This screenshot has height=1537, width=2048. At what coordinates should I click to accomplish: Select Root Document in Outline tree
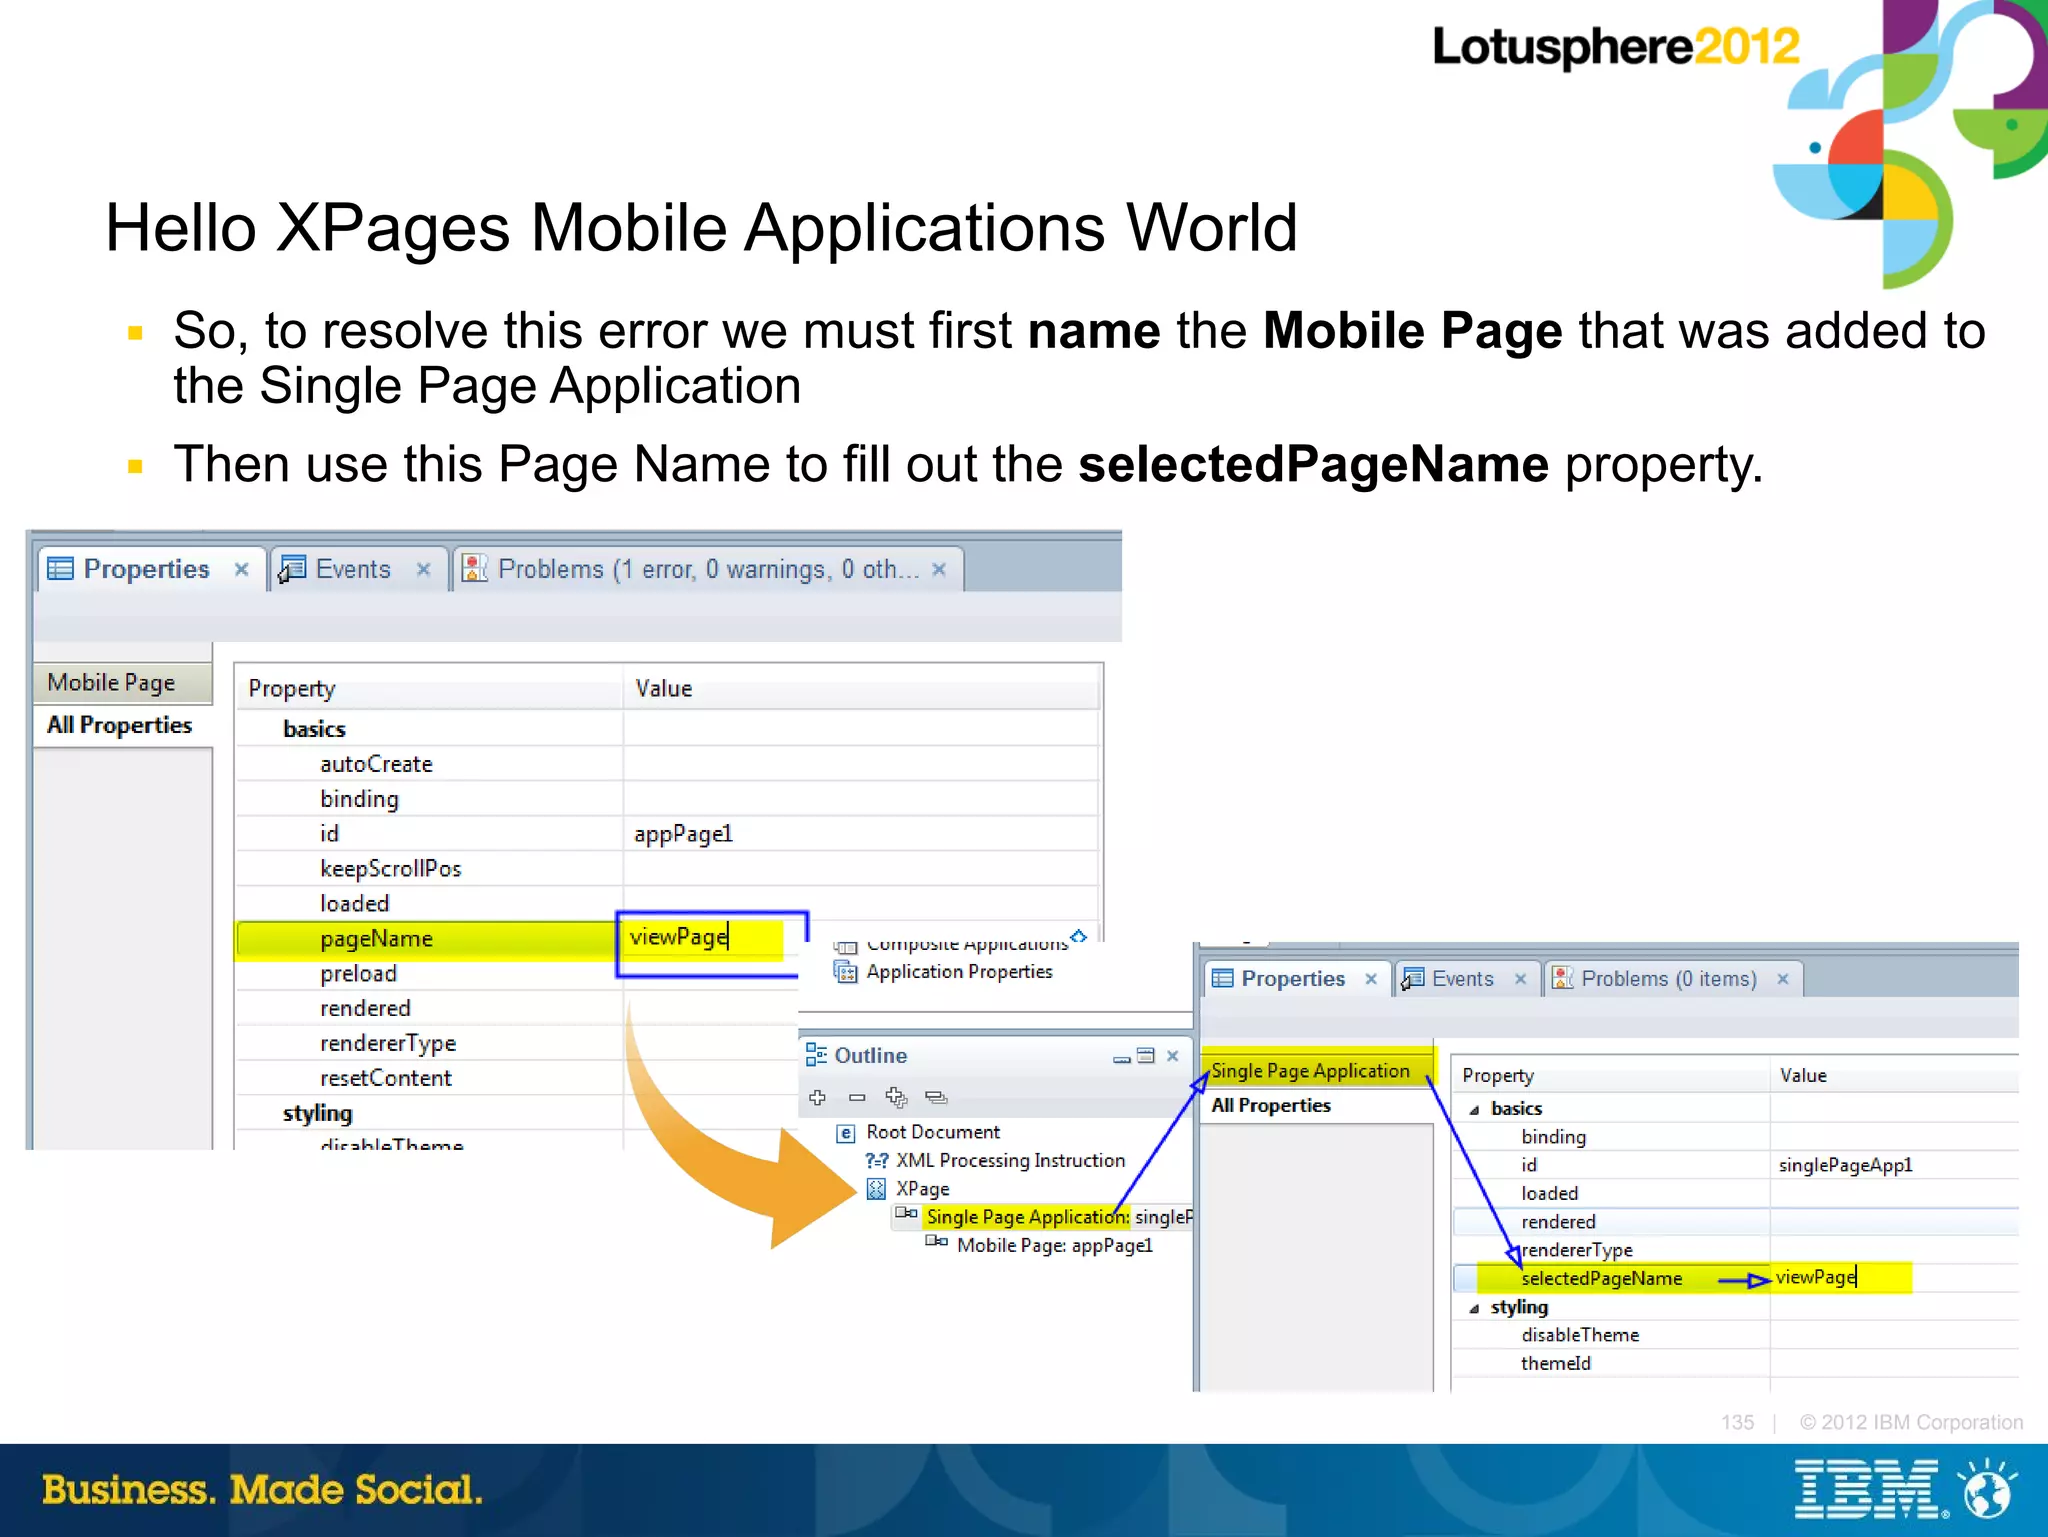pyautogui.click(x=933, y=1132)
